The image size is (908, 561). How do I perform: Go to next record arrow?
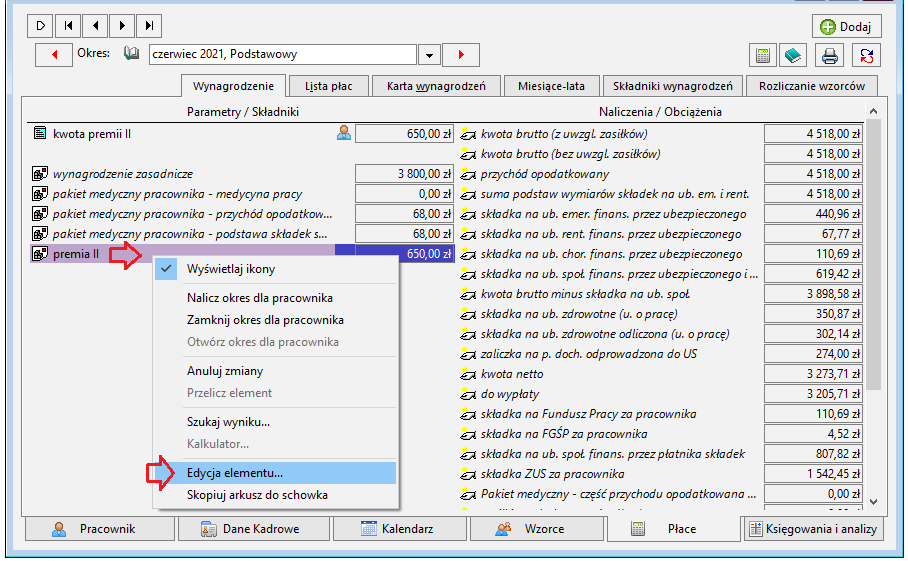[122, 25]
